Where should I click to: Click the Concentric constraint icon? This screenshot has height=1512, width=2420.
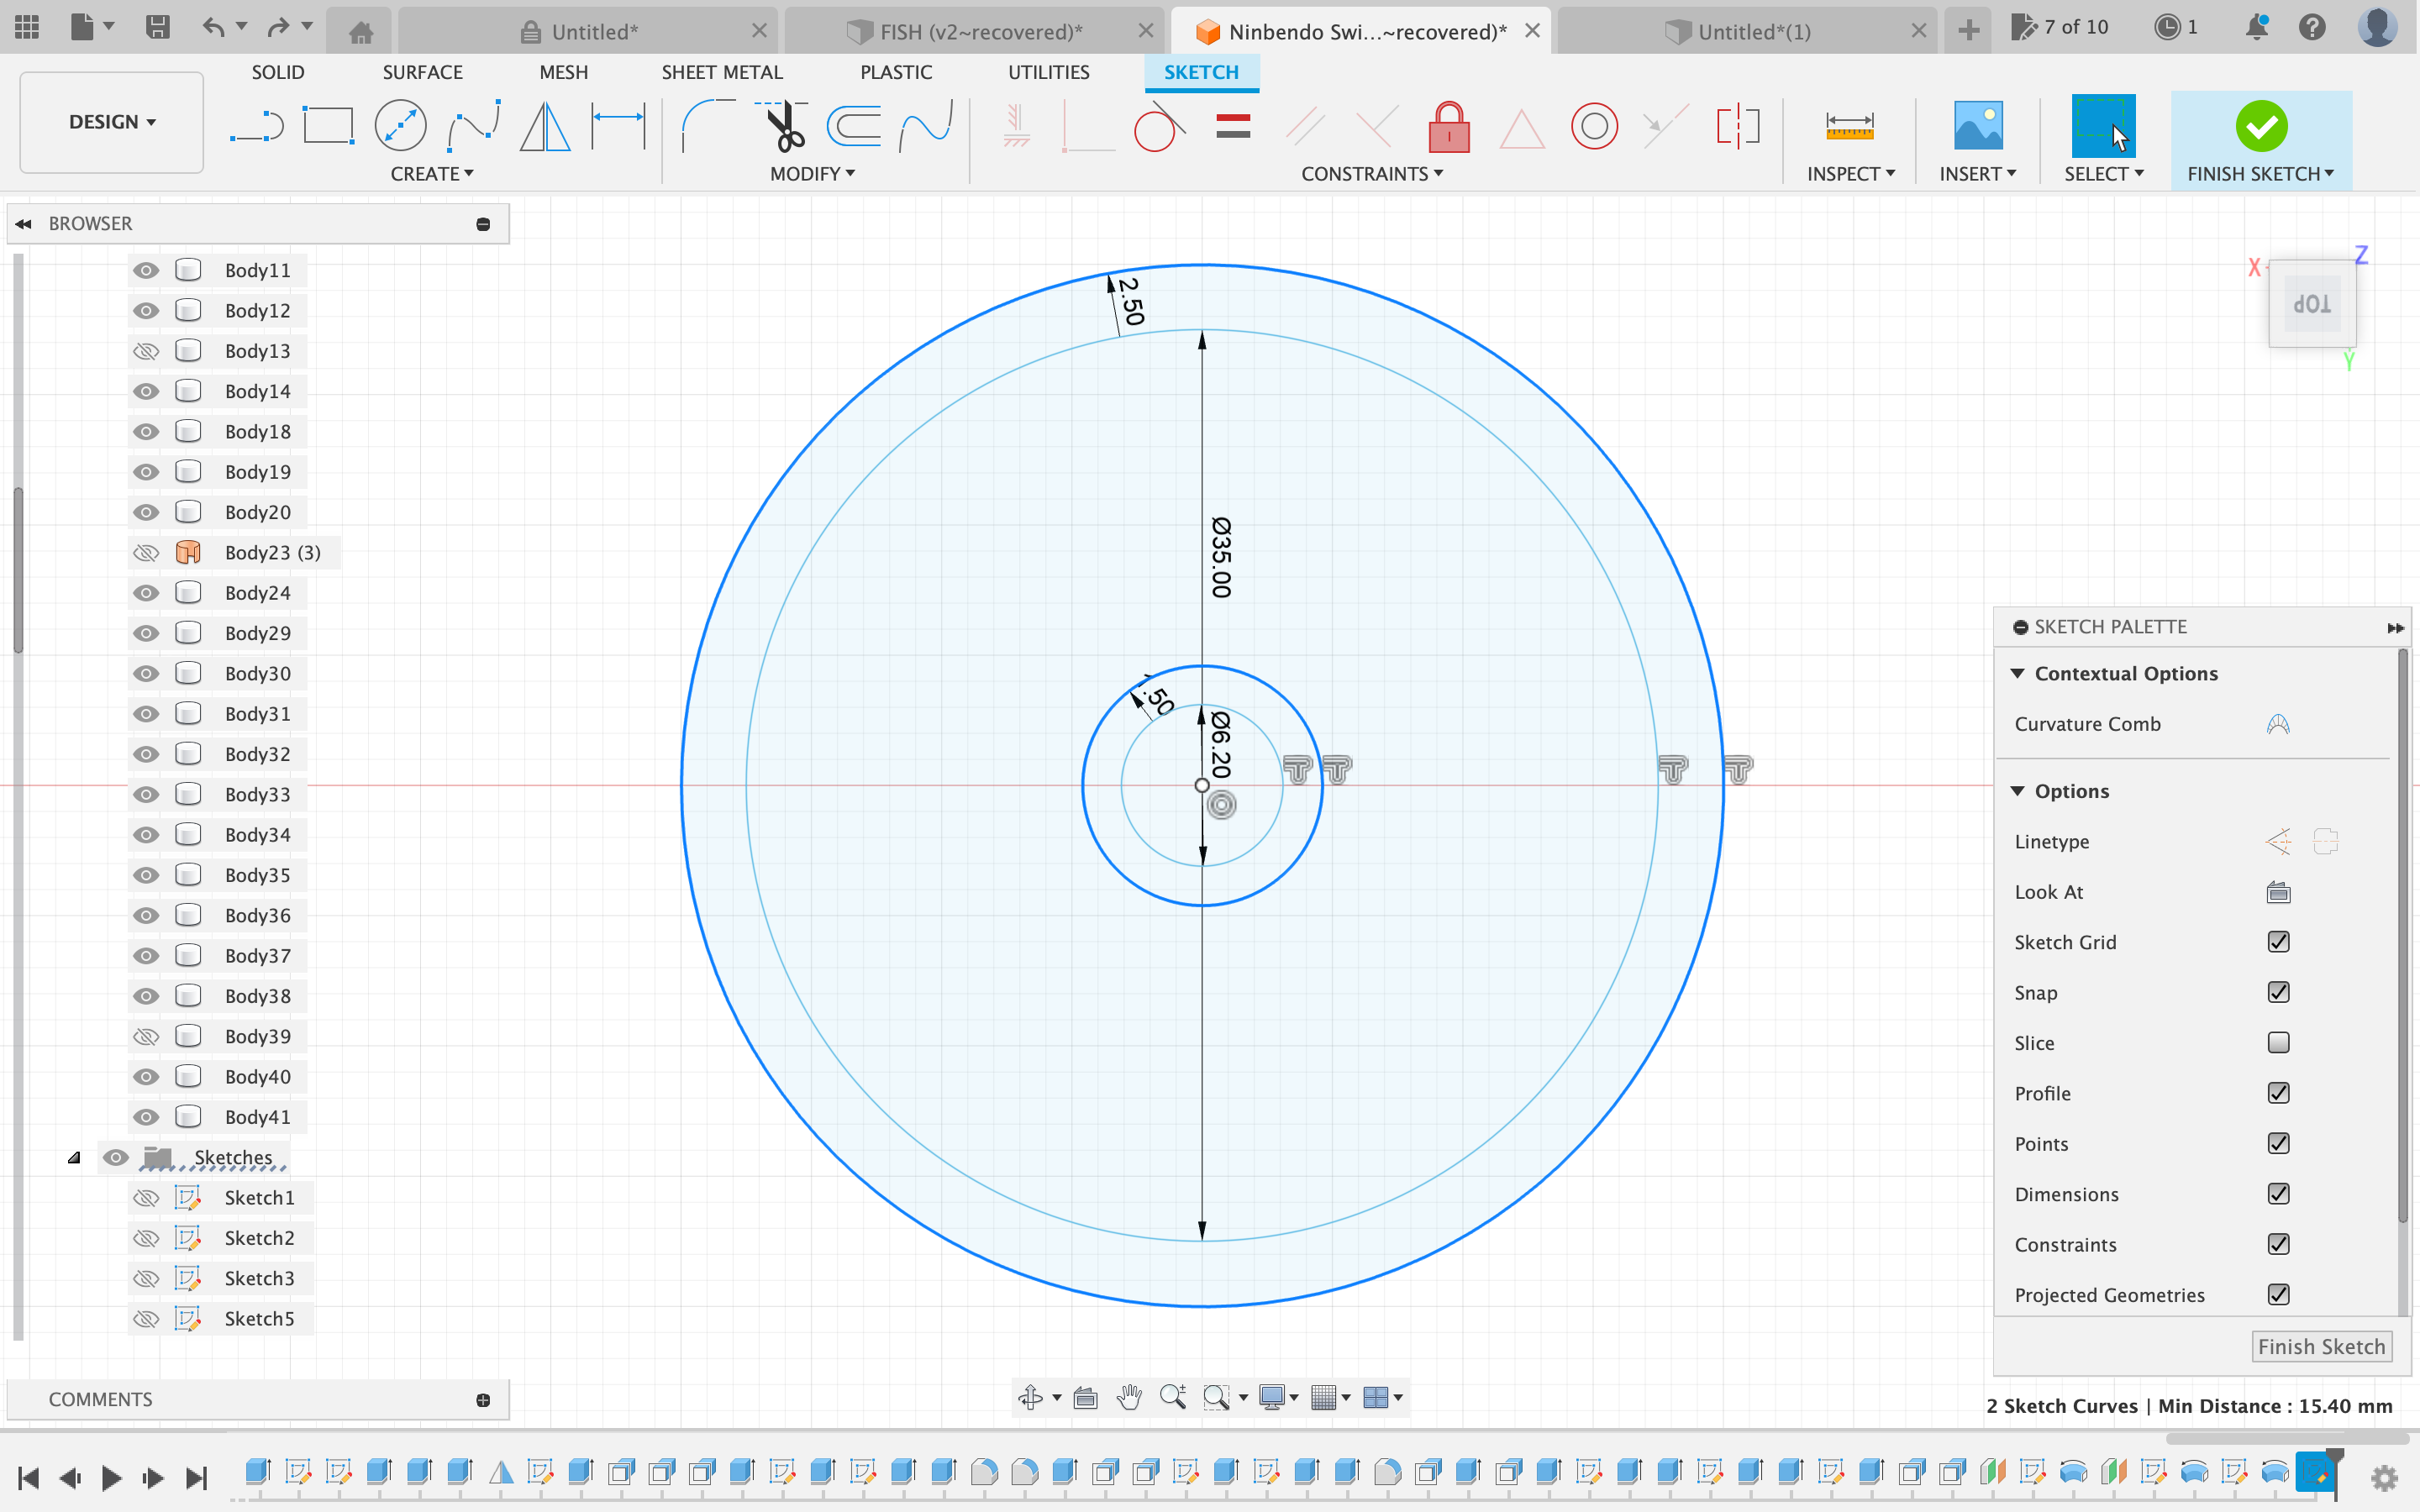1594,123
